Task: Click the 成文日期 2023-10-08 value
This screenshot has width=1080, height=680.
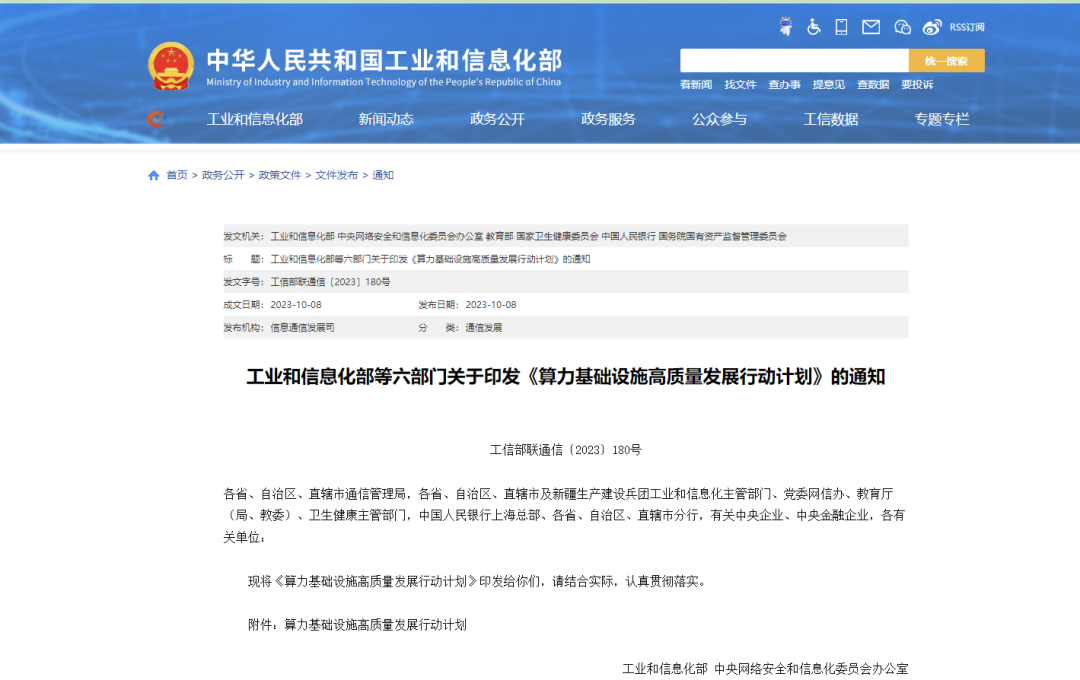Action: (295, 305)
